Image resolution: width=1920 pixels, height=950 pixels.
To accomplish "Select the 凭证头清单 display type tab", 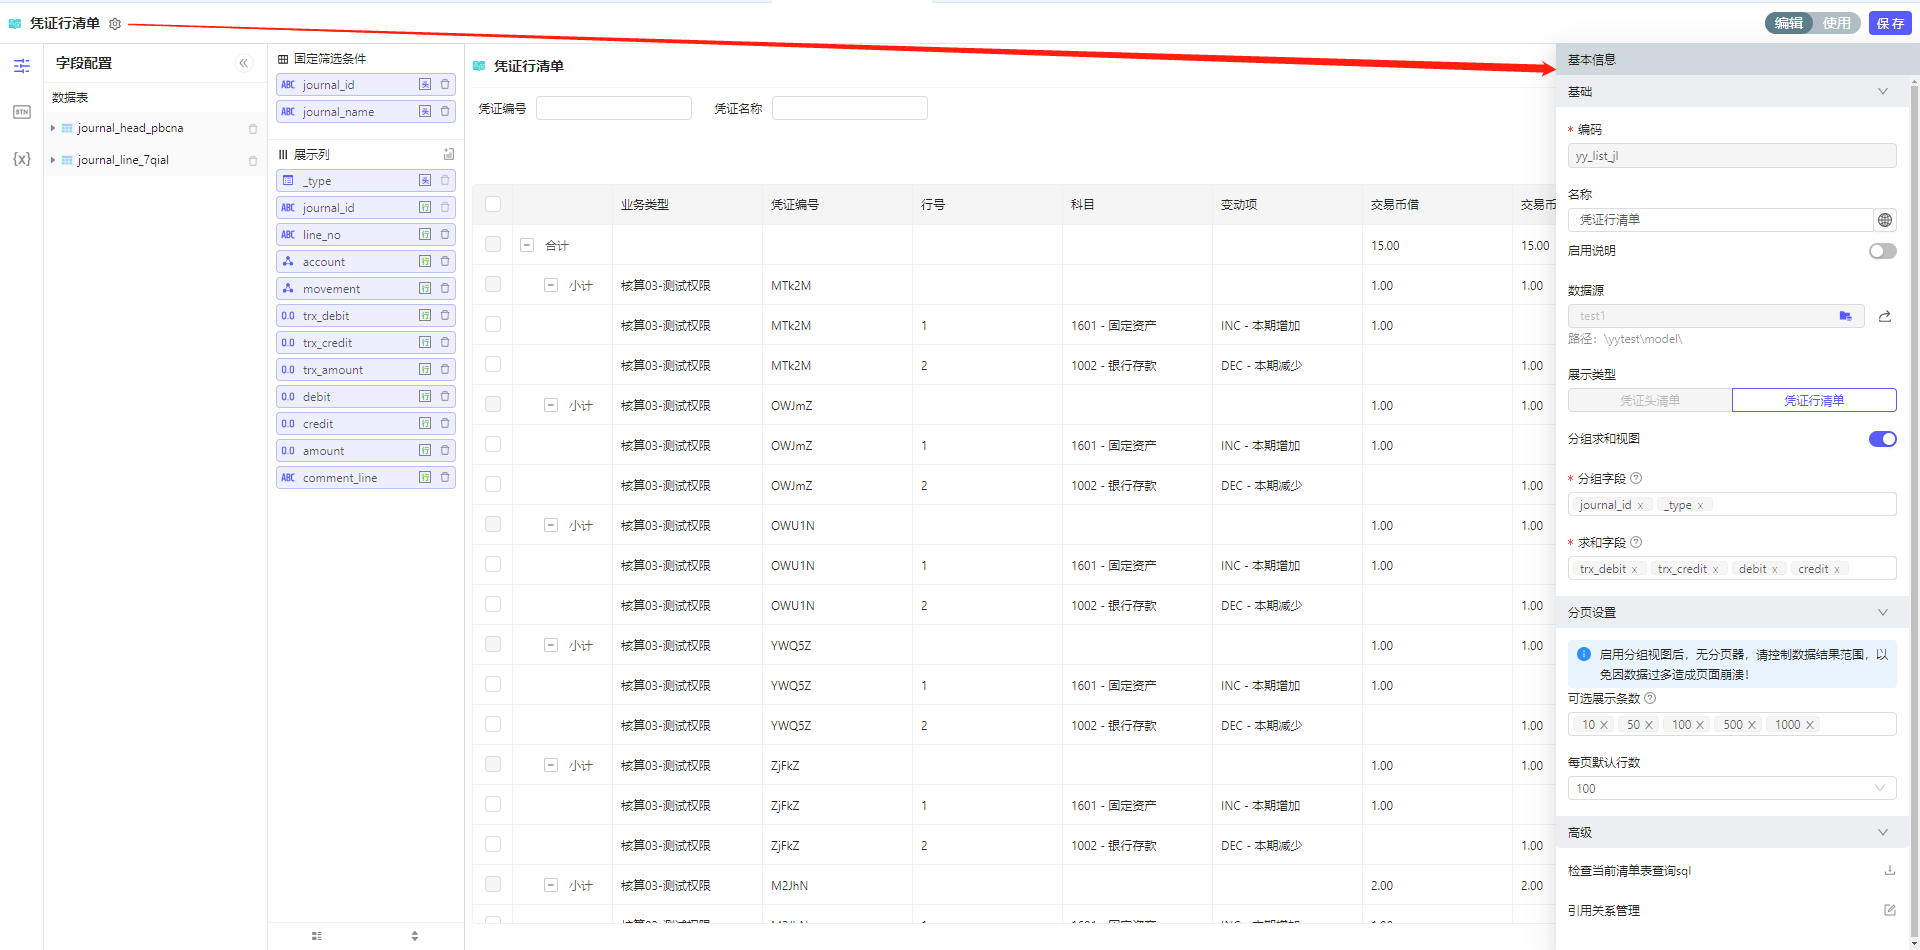I will tap(1650, 400).
